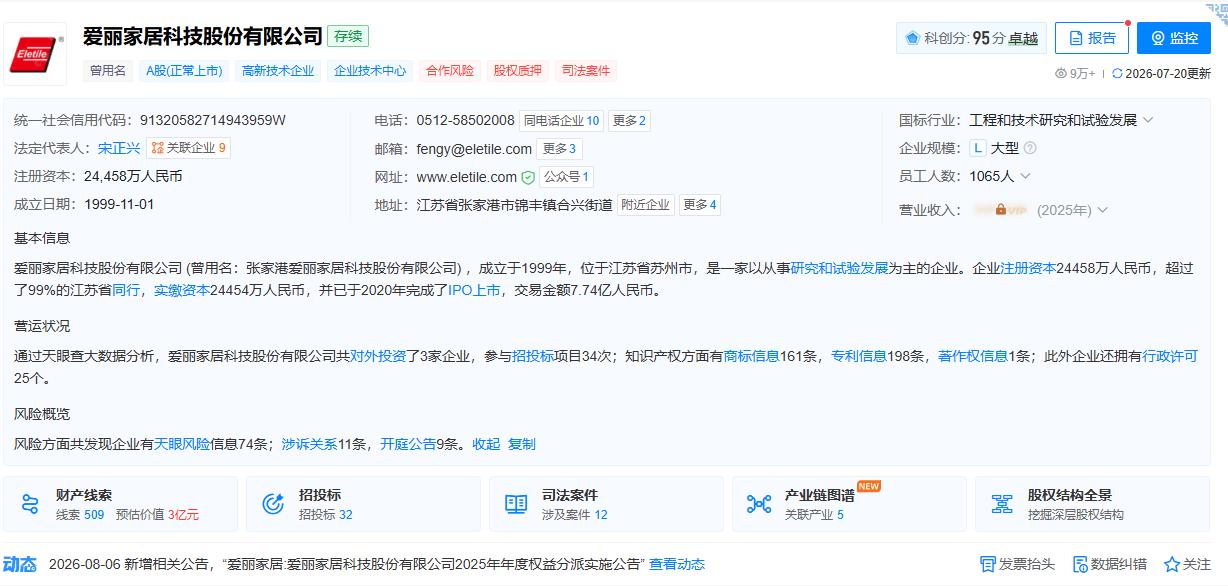
Task: Open the 行政许可 link
Action: click(x=1170, y=356)
